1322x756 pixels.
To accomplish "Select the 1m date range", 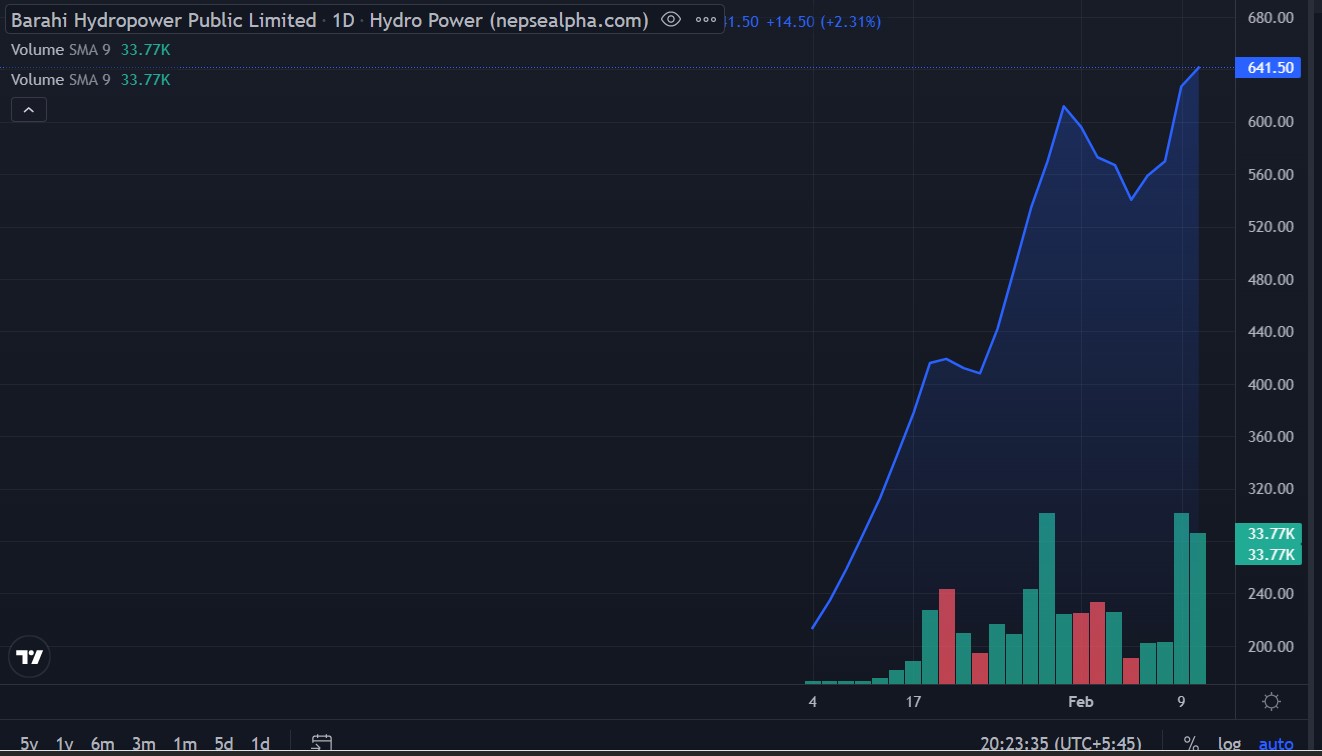I will tap(185, 744).
